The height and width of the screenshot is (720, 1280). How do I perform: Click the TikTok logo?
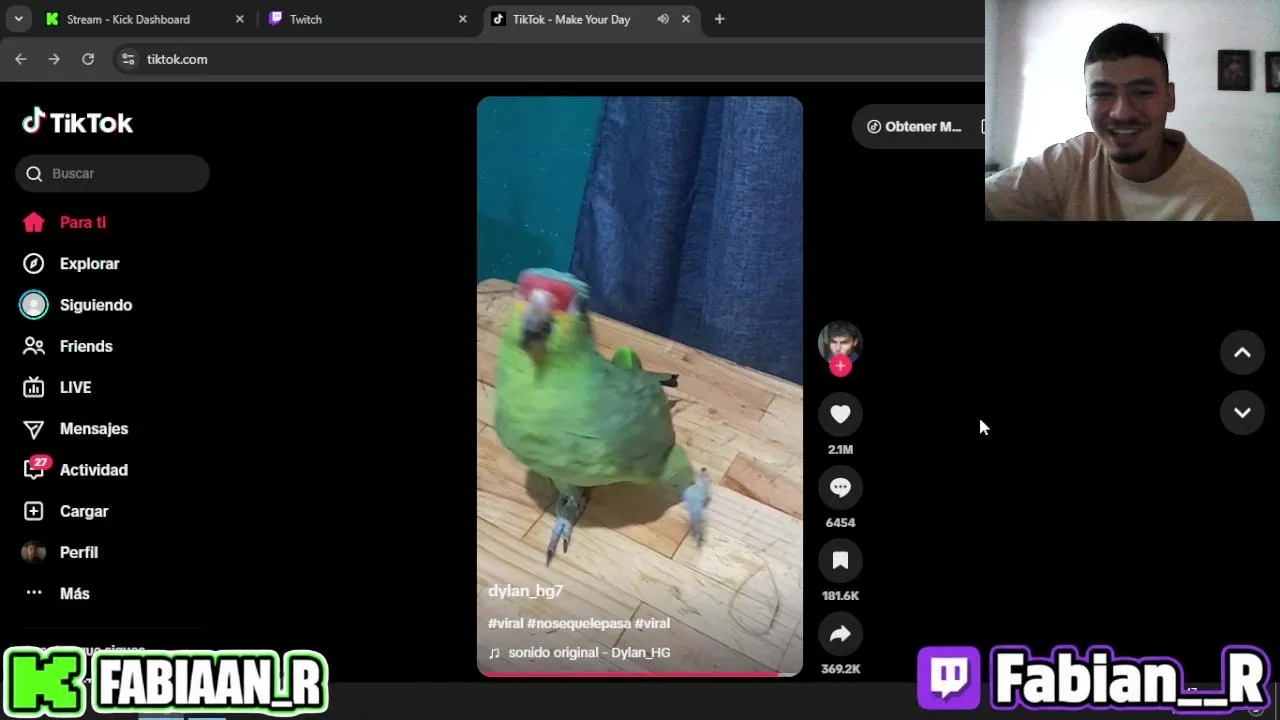77,122
